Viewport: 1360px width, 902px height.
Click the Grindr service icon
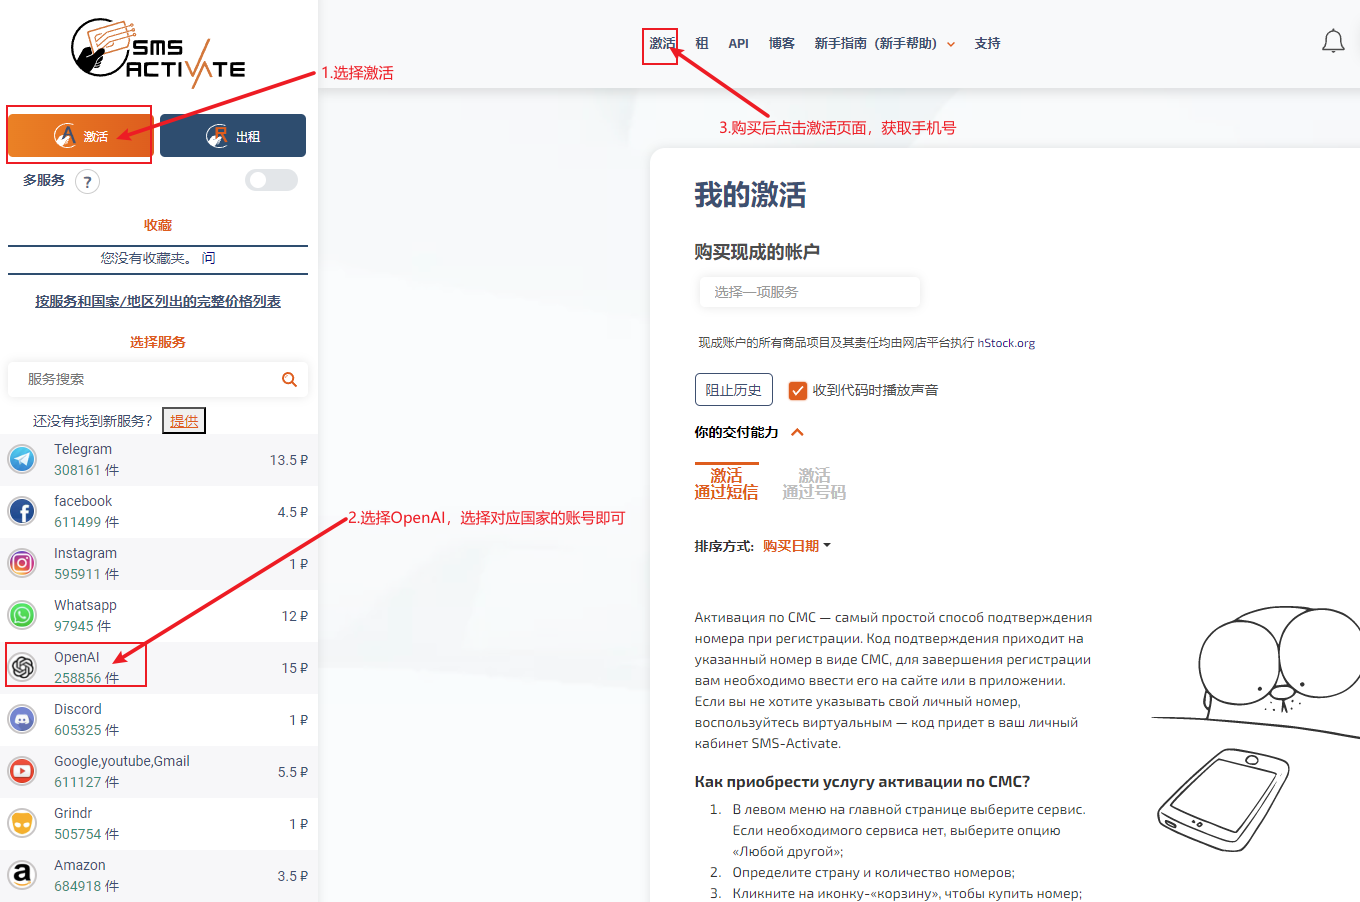click(x=22, y=823)
